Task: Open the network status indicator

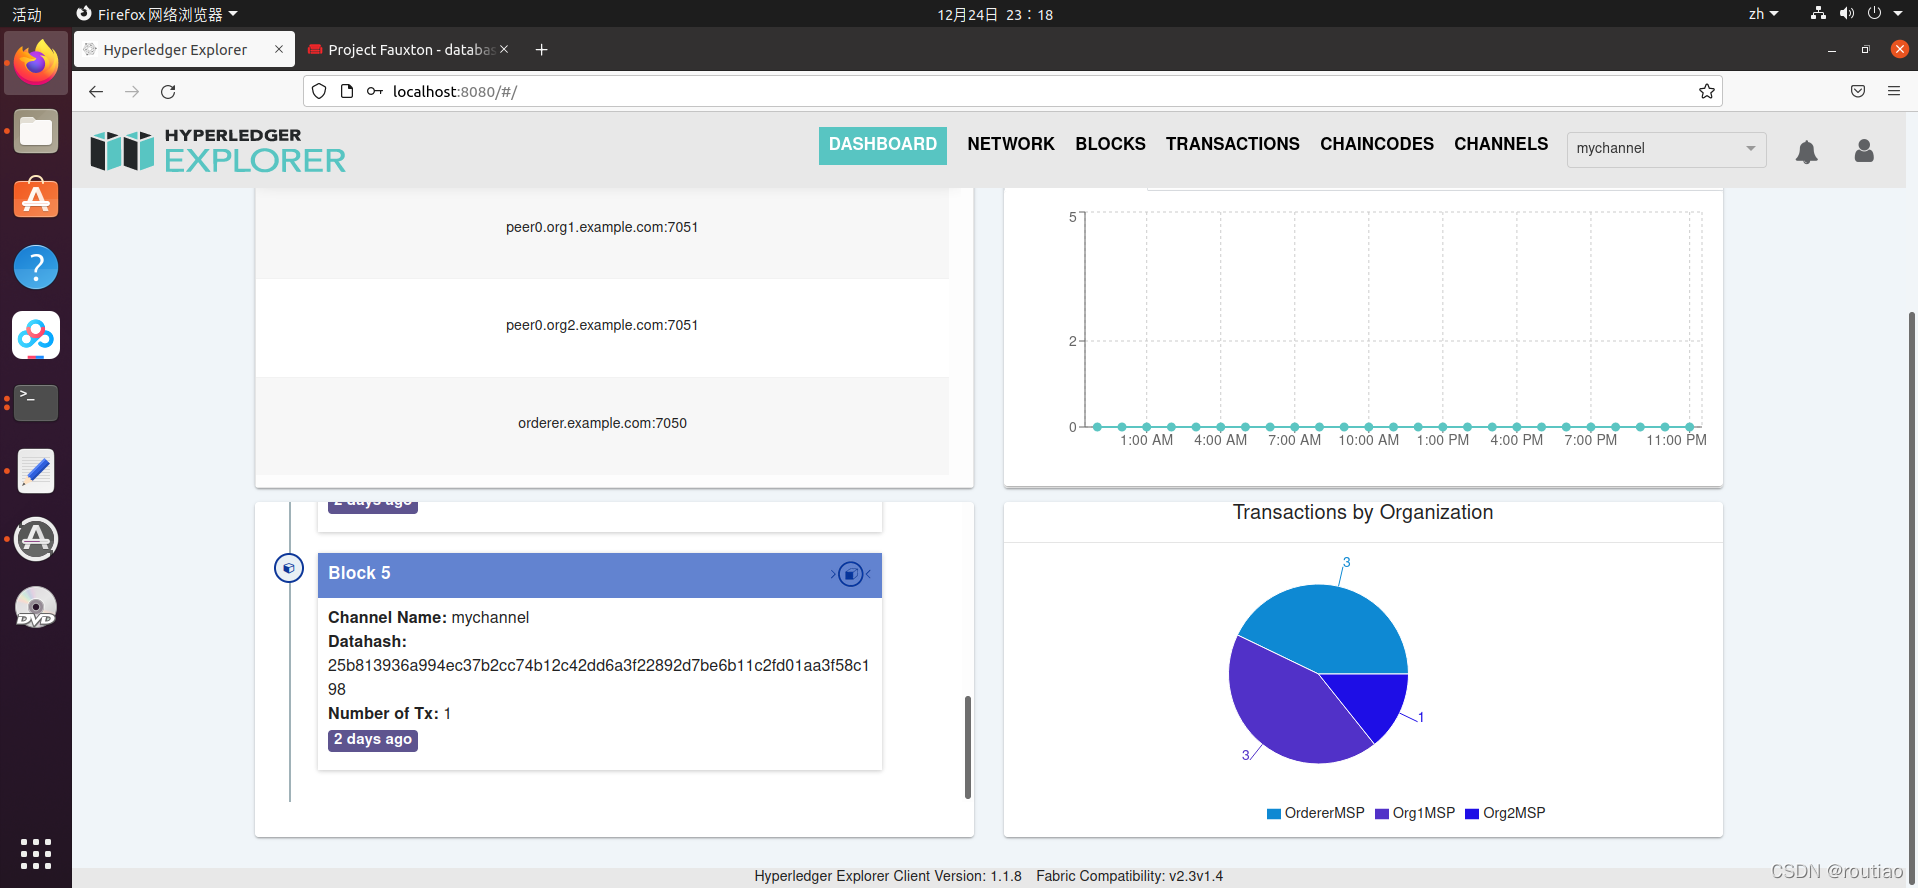Action: click(1818, 14)
